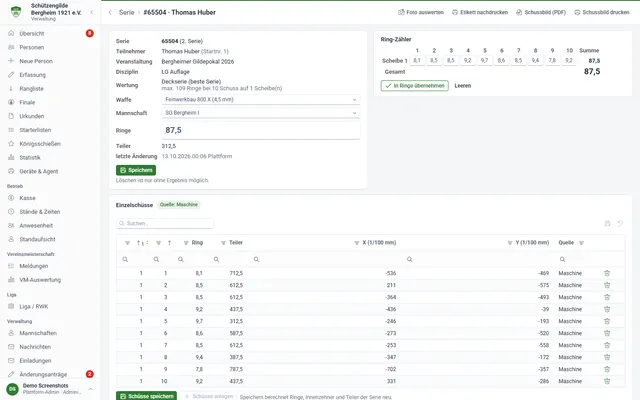The width and height of the screenshot is (640, 400).
Task: Open the Y (1/100 mm) column filter
Action: [510, 243]
